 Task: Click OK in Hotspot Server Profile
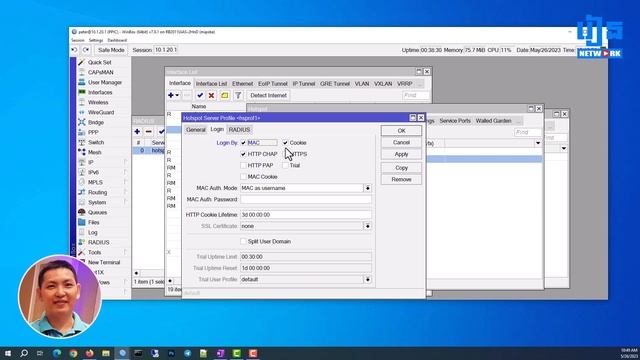[x=401, y=131]
